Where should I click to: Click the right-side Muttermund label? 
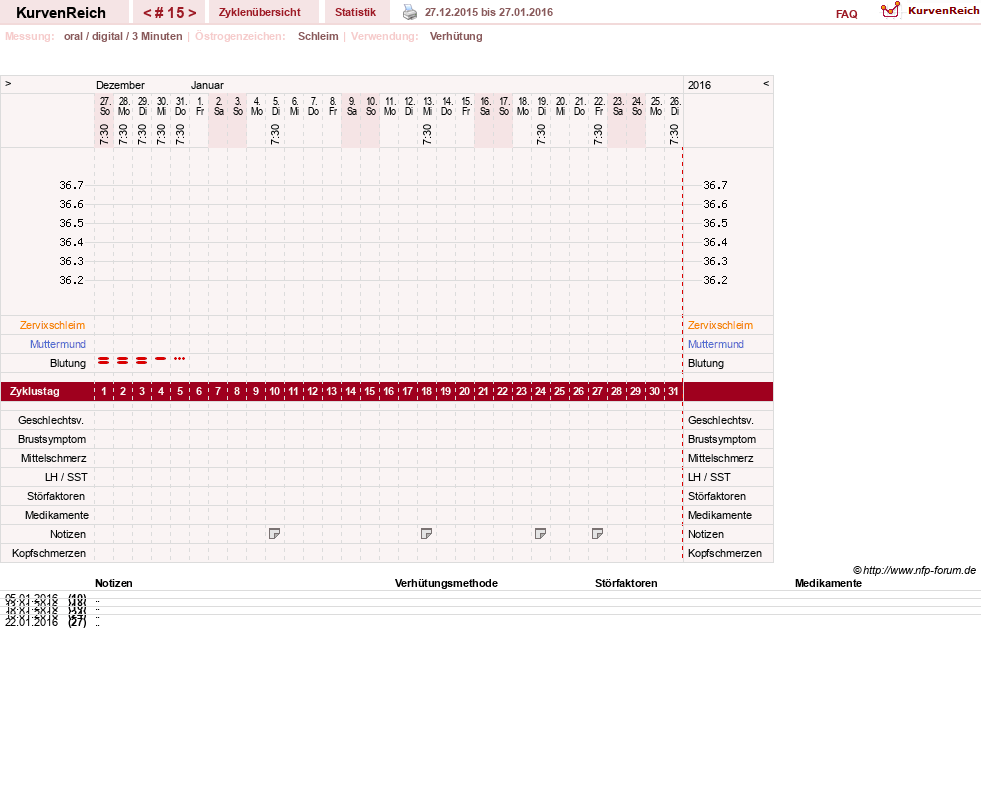[x=716, y=344]
